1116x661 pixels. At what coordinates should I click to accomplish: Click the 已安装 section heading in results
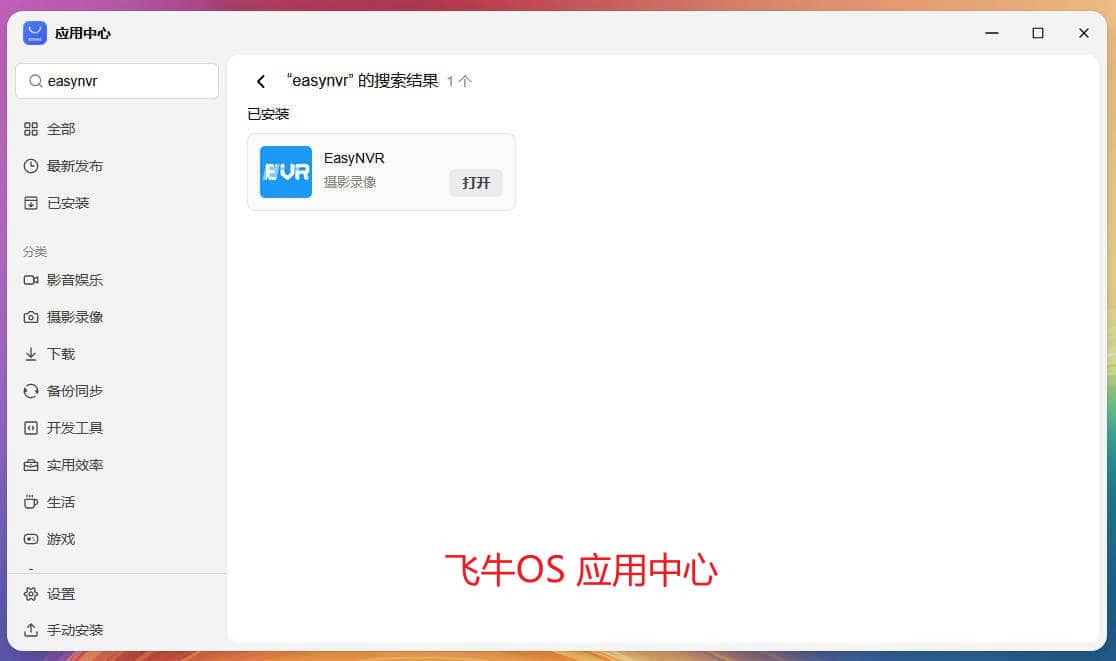tap(268, 114)
